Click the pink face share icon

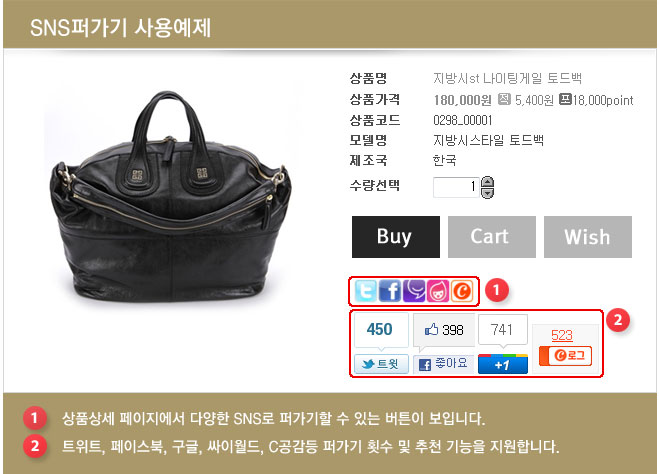(438, 291)
